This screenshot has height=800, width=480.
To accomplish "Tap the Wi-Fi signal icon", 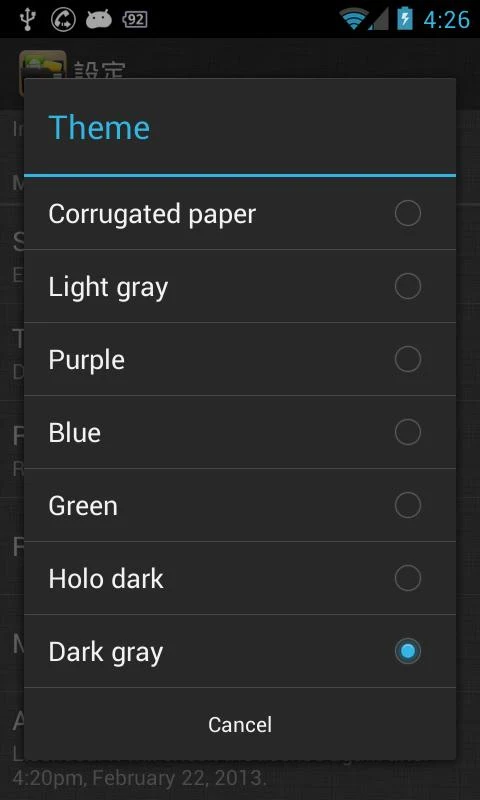I will coord(355,20).
